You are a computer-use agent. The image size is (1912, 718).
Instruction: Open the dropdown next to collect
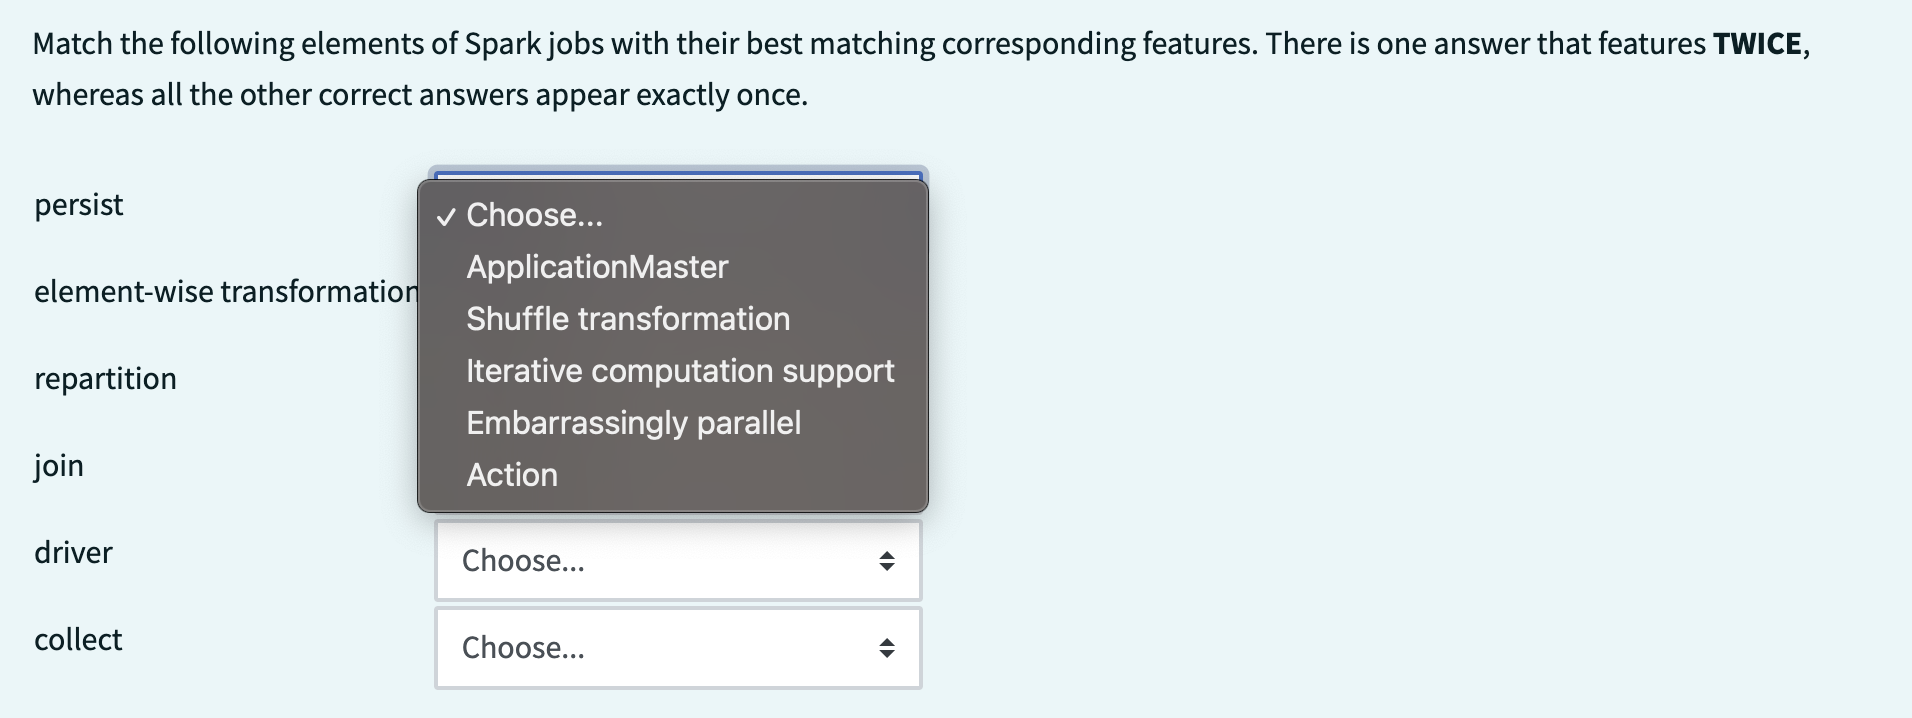676,647
